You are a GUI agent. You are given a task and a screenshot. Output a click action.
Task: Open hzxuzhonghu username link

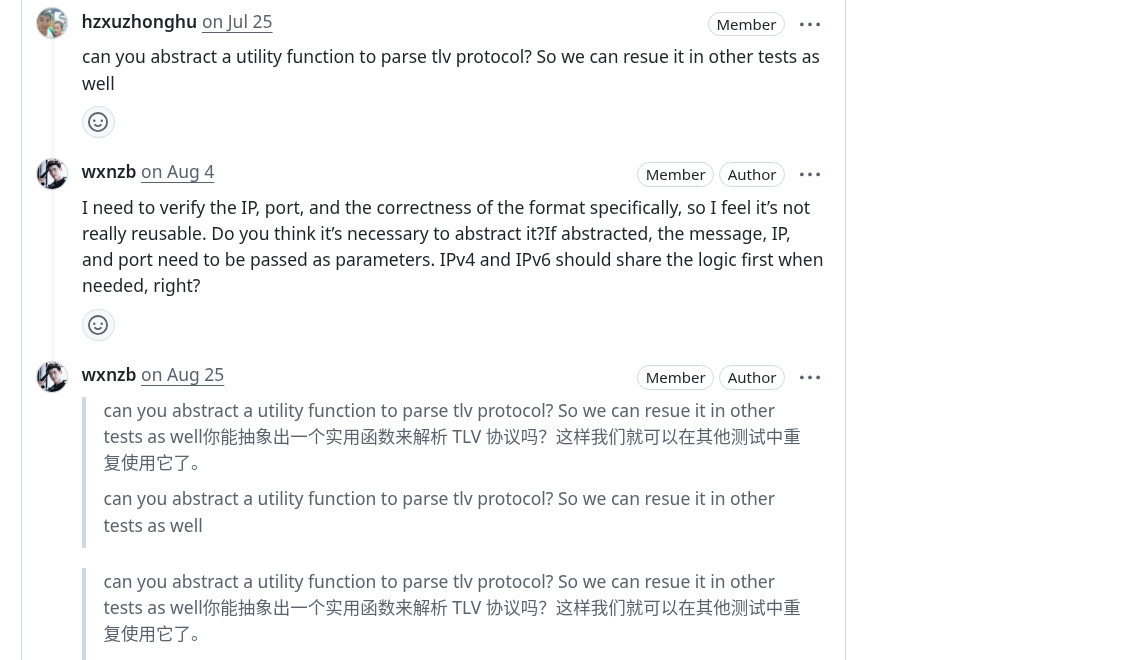click(x=139, y=22)
